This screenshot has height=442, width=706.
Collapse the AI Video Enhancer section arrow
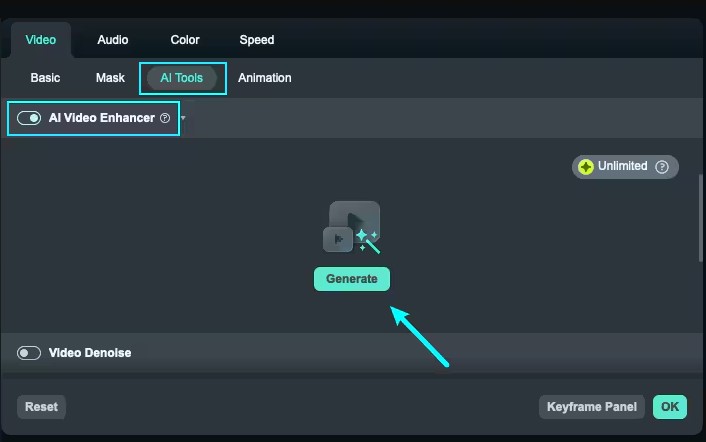pos(183,118)
